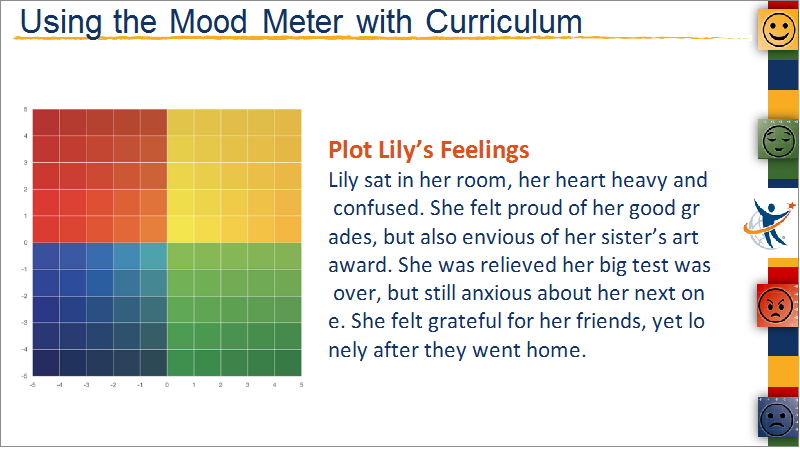Select the green quadrant of the mood meter
This screenshot has height=450, width=800.
(234, 309)
